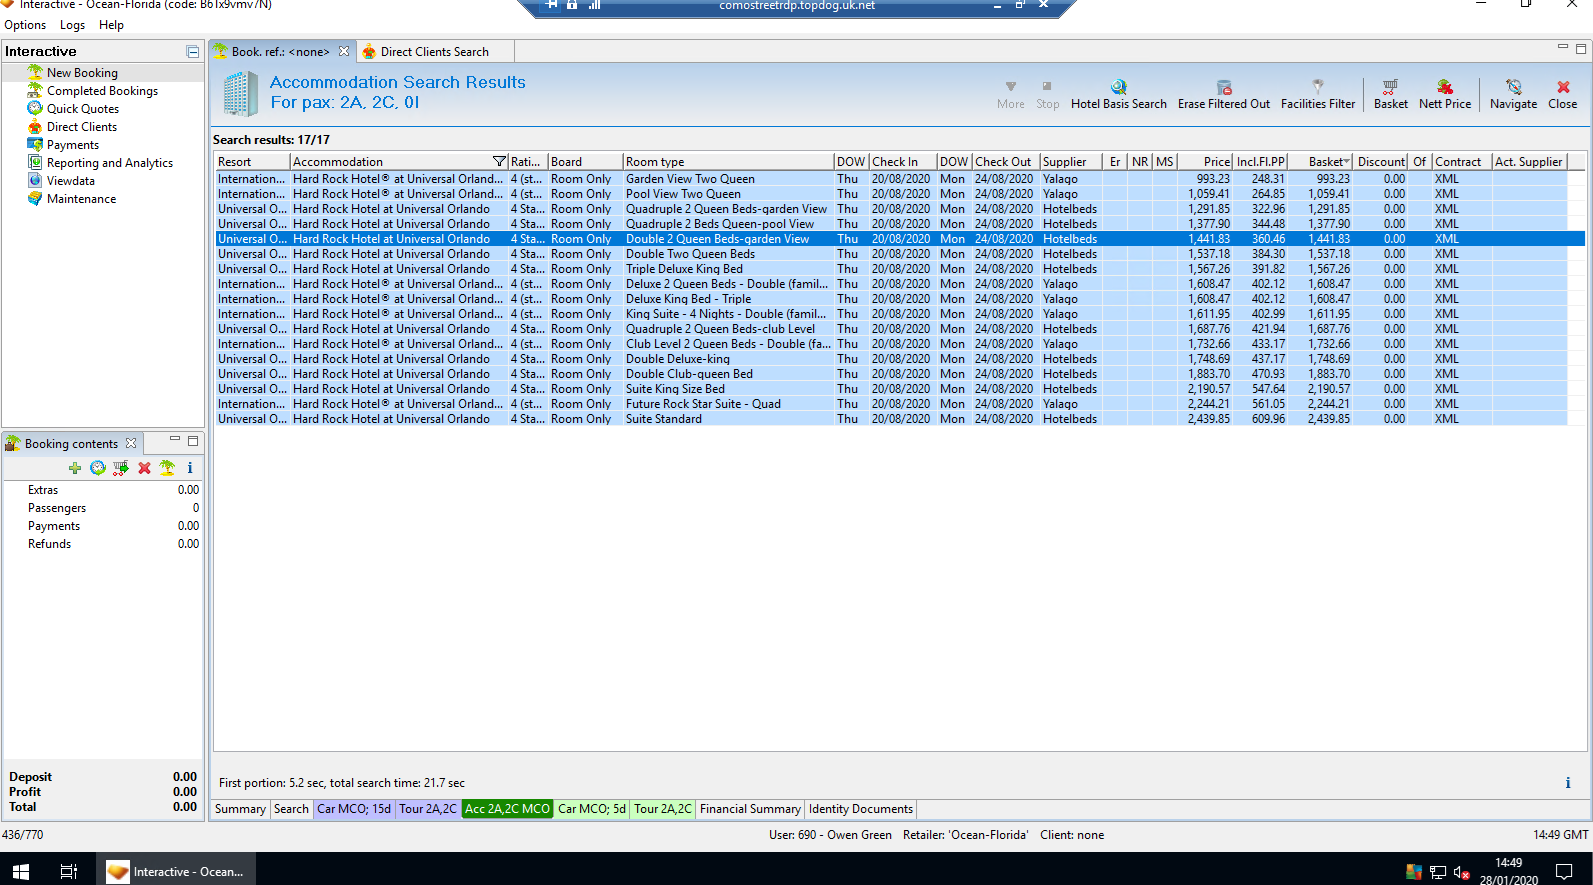The image size is (1593, 885).
Task: Open Hotel Basis Search
Action: pyautogui.click(x=1118, y=94)
